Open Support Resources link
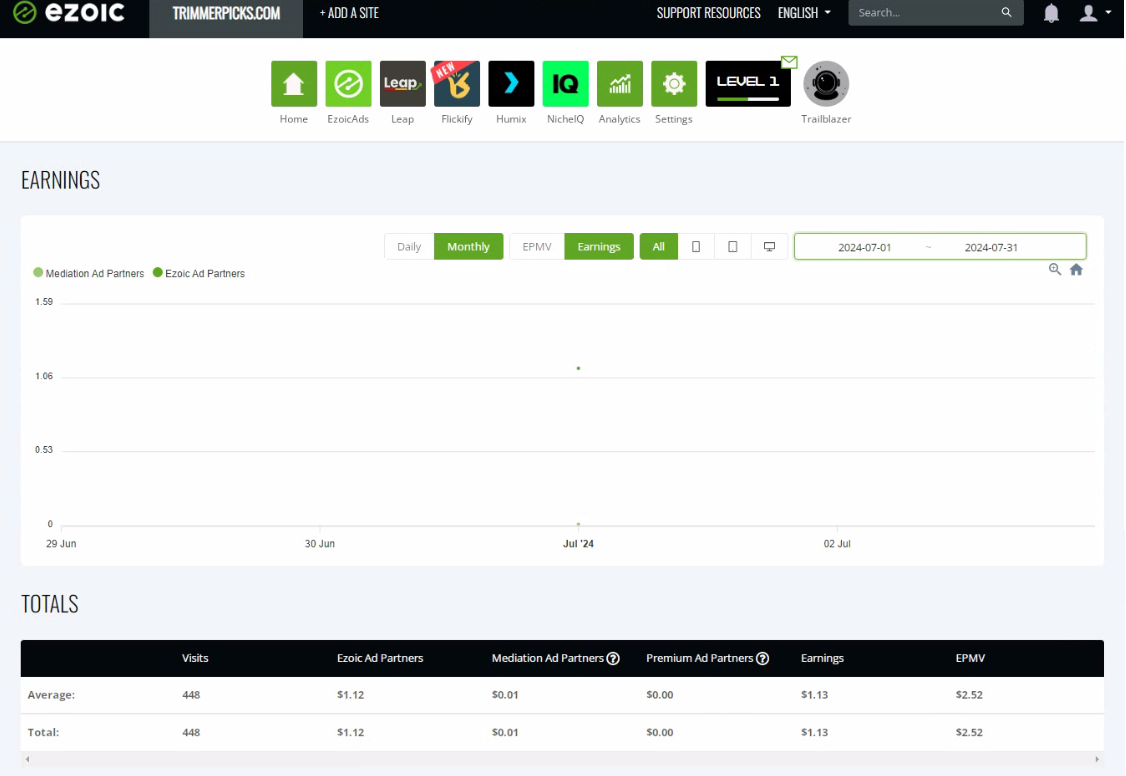1126x776 pixels. [x=708, y=13]
